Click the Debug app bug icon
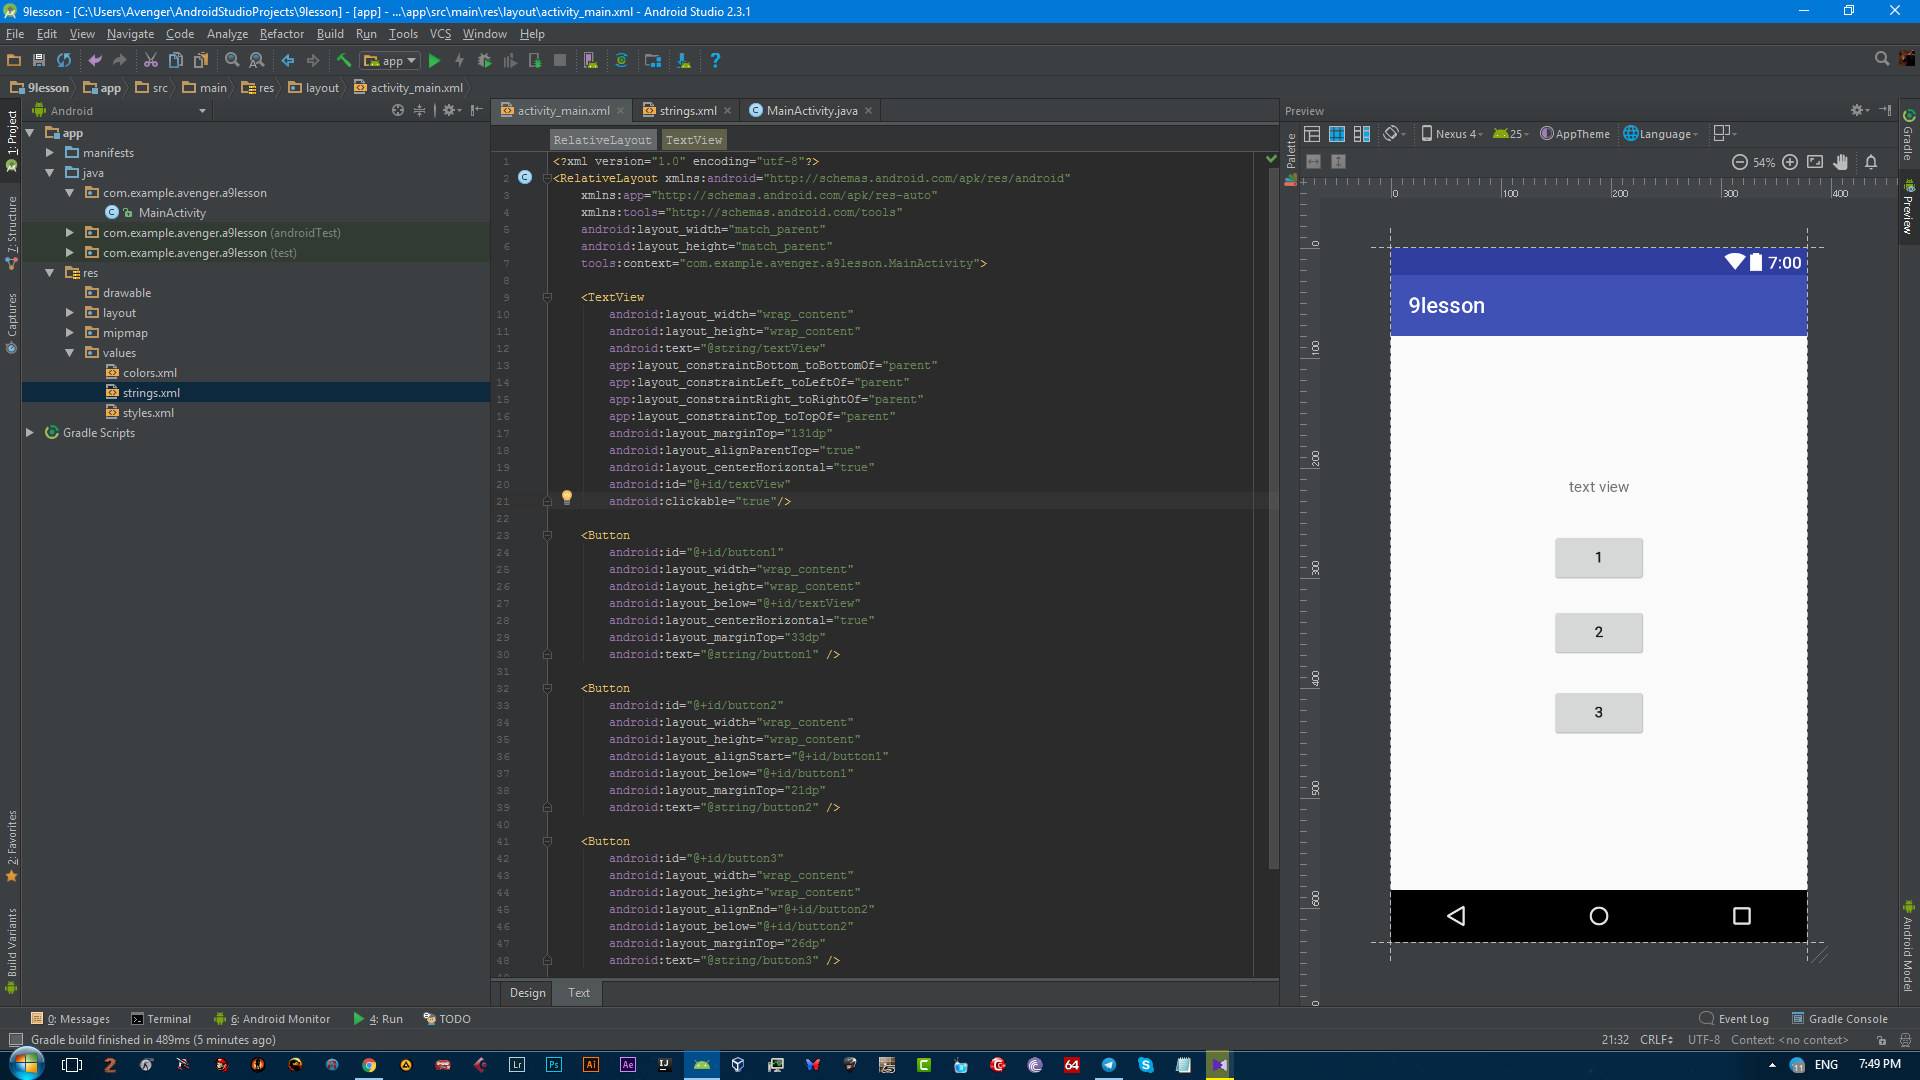This screenshot has height=1080, width=1920. 485,61
